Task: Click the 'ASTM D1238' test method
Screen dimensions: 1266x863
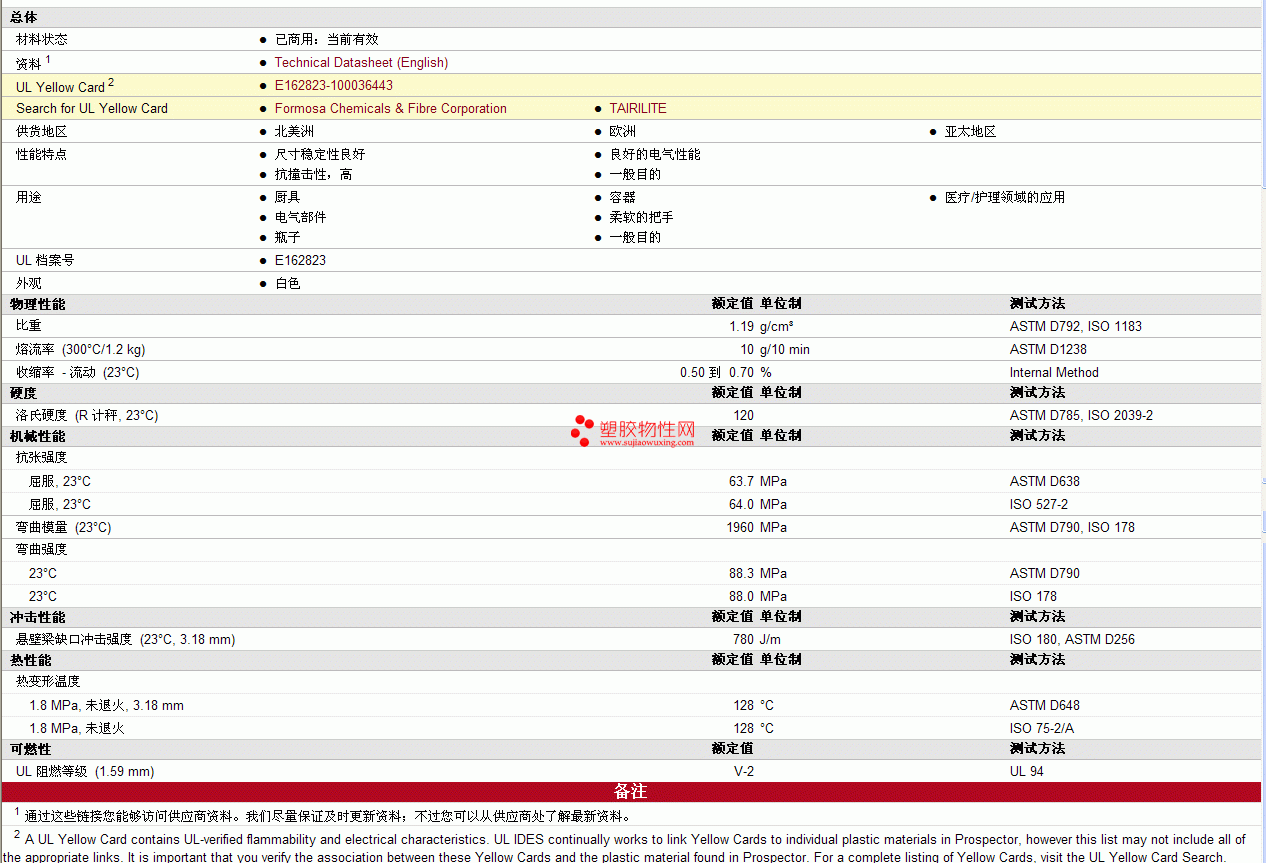Action: coord(1048,349)
